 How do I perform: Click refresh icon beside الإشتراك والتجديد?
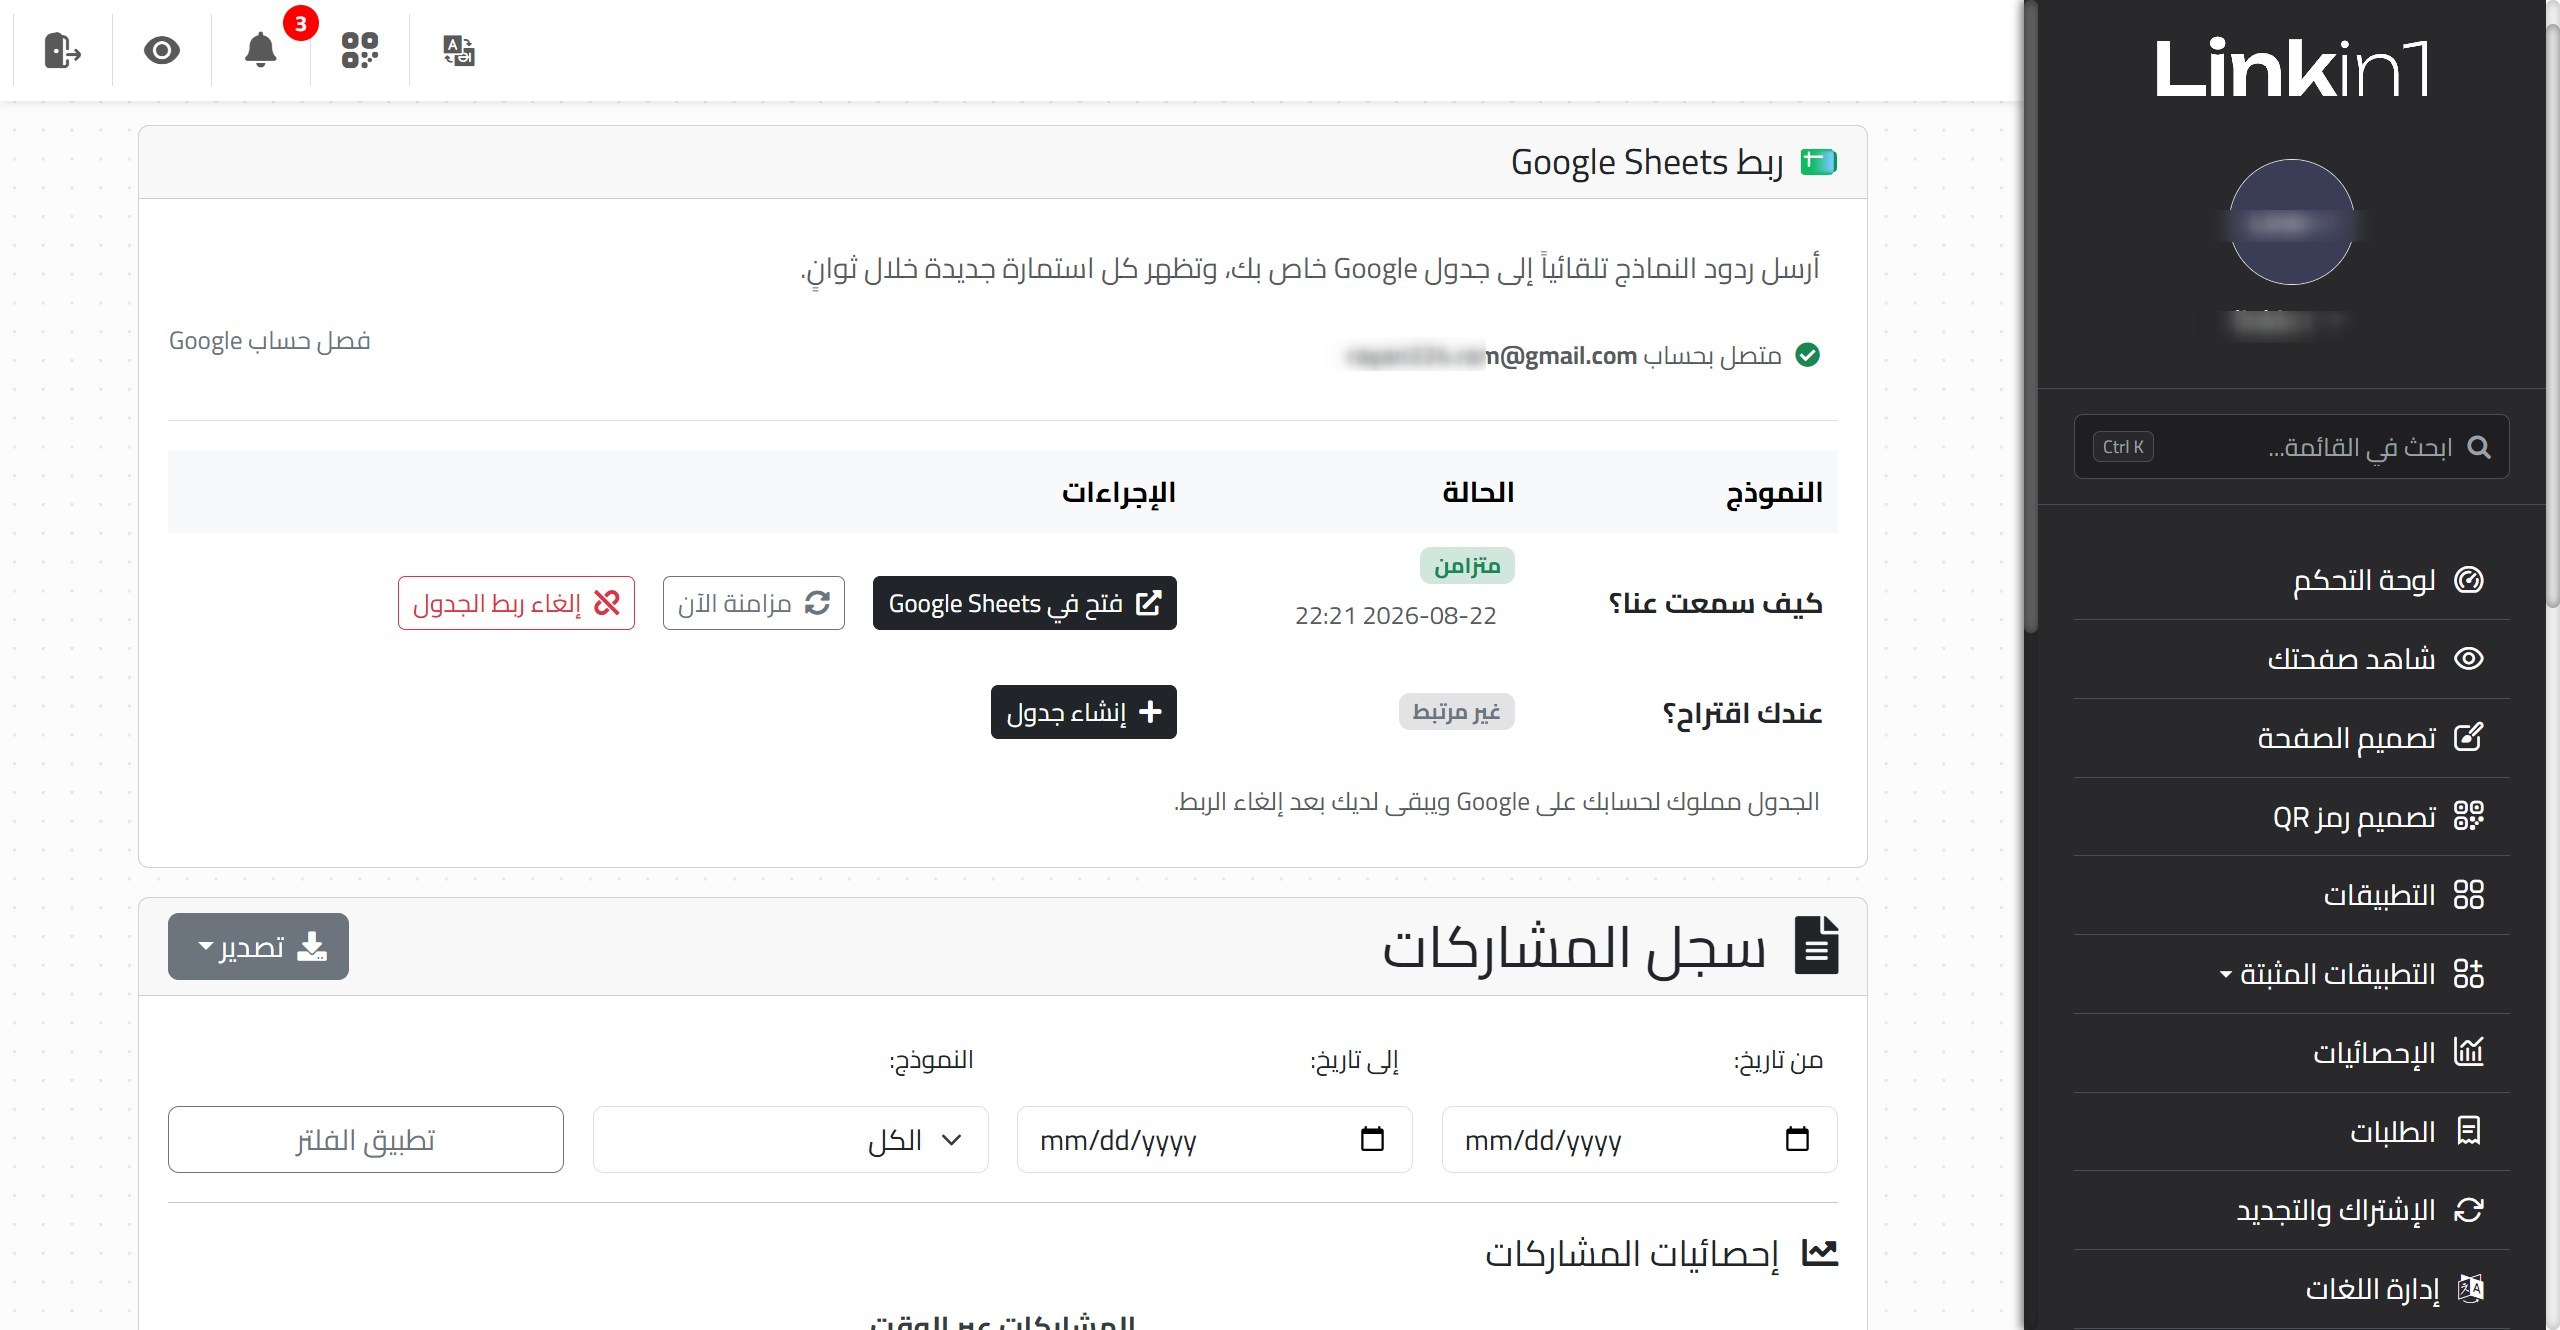2469,1210
